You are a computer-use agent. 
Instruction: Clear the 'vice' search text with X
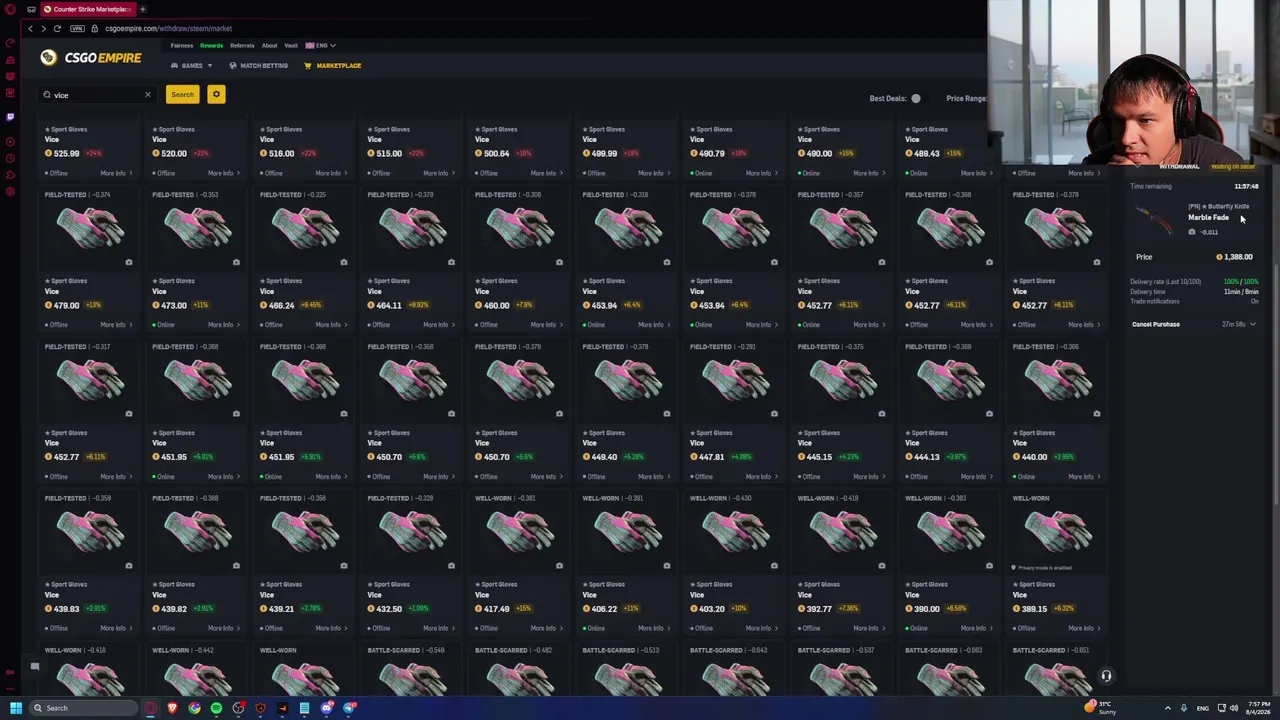148,95
